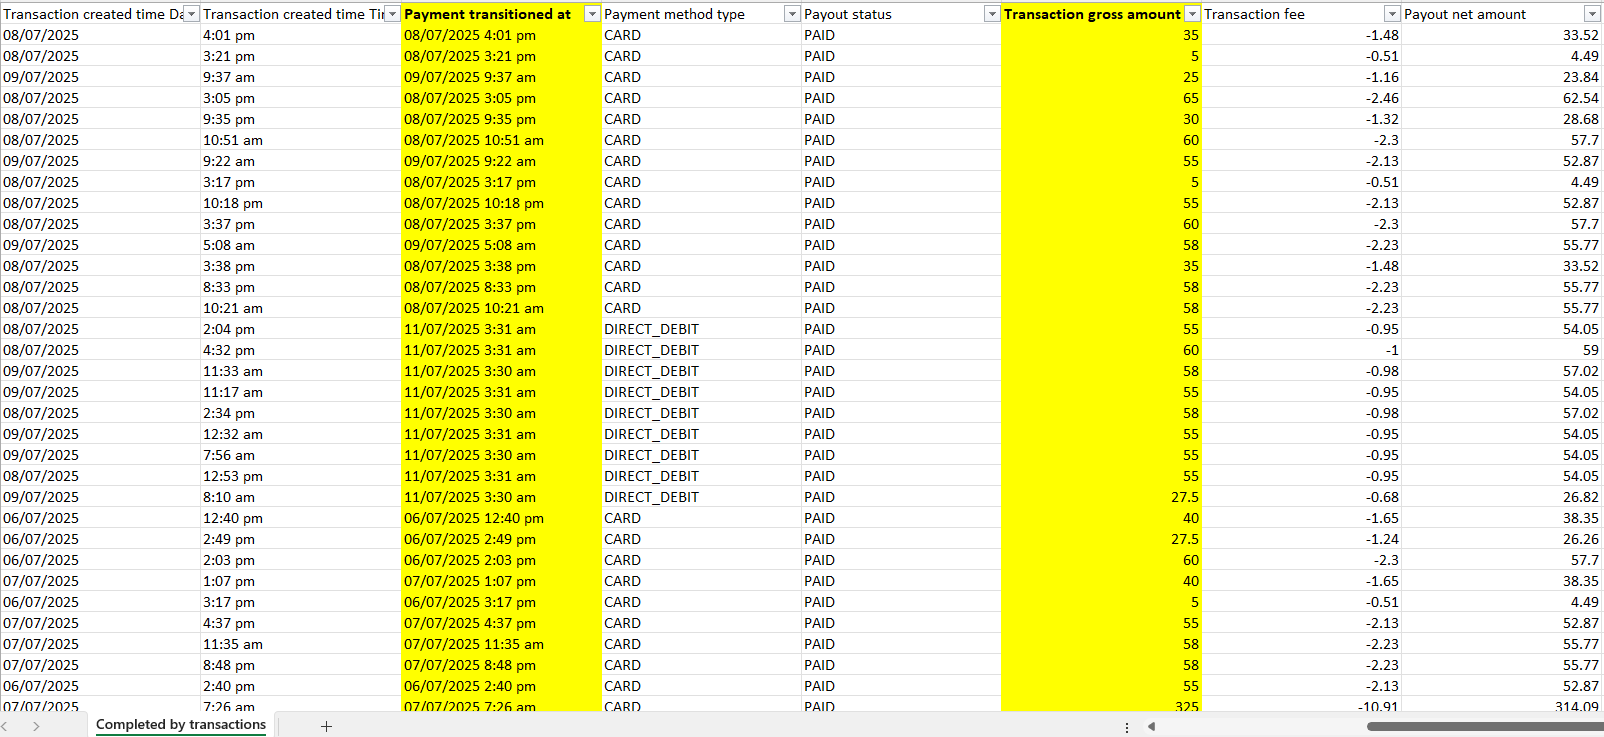The image size is (1604, 737).
Task: Select the DIRECT_DEBIT cell in the 8:10 am row
Action: tap(701, 497)
